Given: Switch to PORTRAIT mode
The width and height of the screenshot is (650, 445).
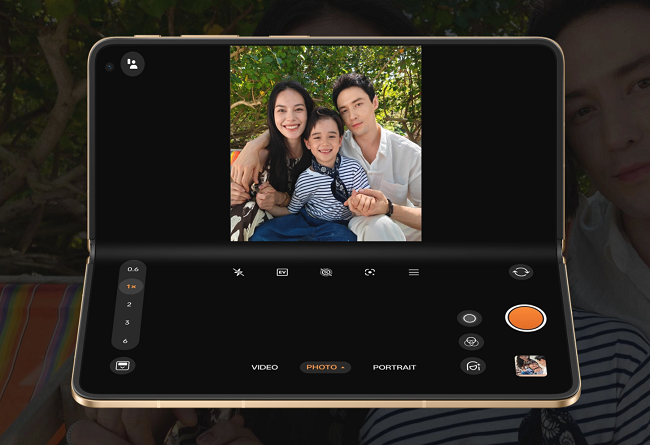Looking at the screenshot, I should [394, 367].
